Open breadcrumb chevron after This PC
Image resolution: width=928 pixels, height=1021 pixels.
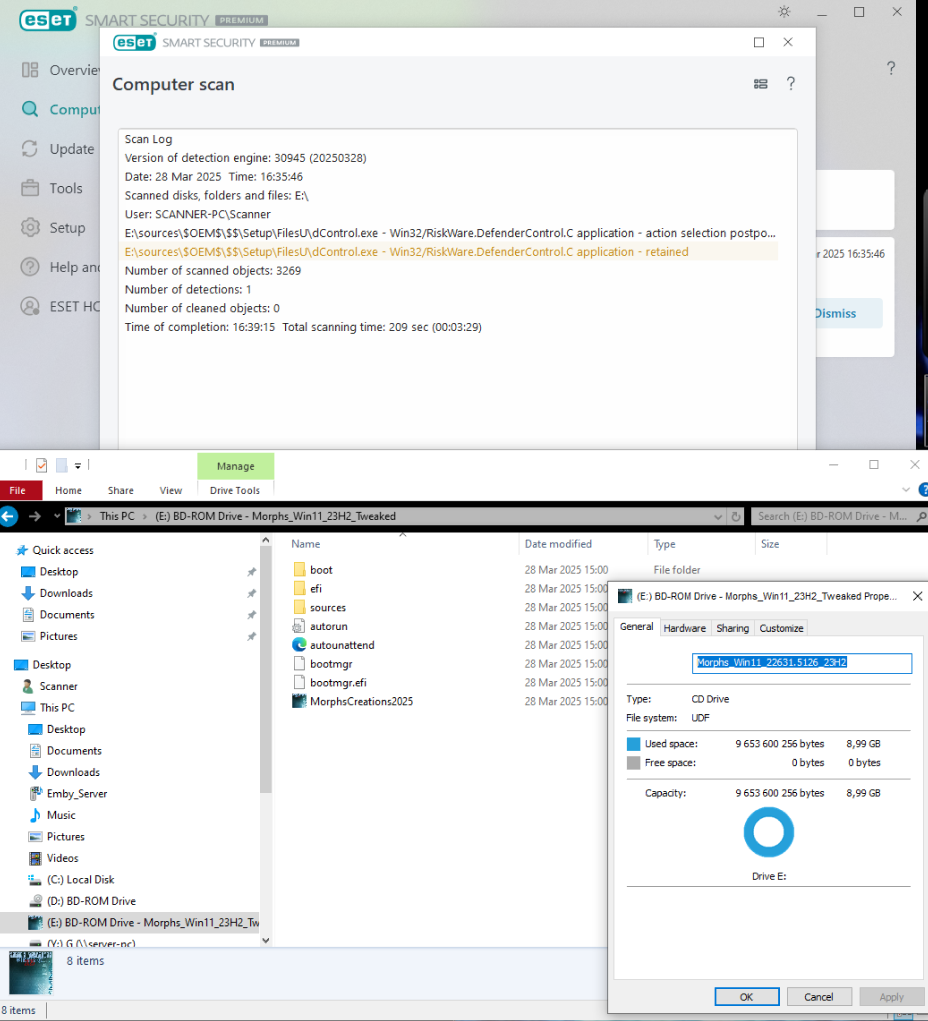tap(145, 516)
